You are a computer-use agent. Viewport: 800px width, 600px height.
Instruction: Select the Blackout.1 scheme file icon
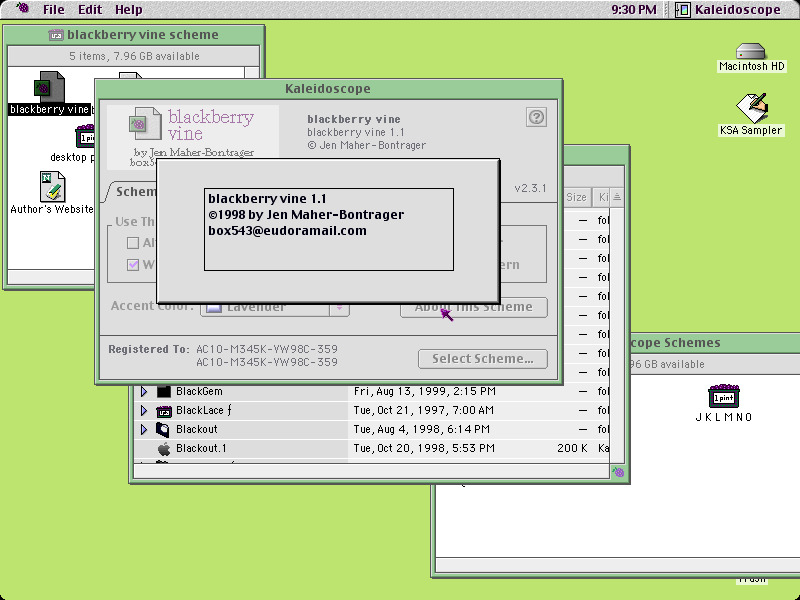coord(164,448)
